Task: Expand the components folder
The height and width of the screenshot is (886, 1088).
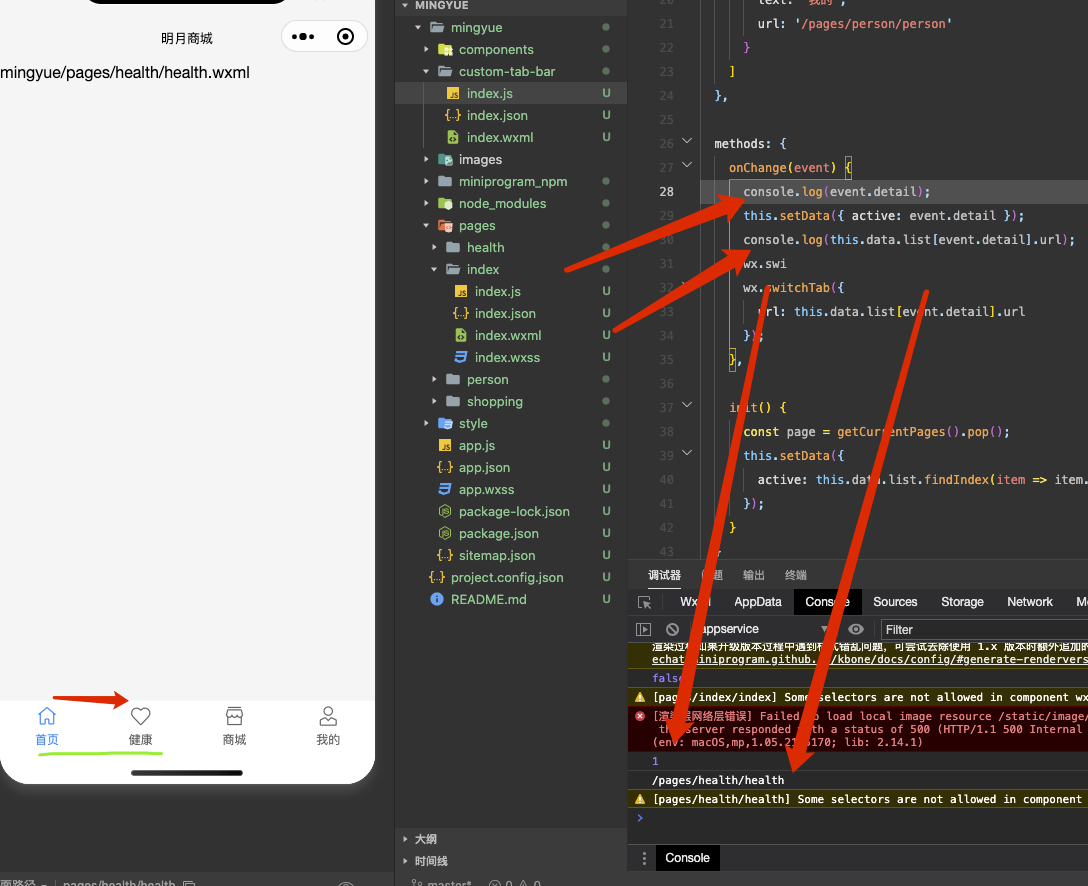Action: (426, 49)
